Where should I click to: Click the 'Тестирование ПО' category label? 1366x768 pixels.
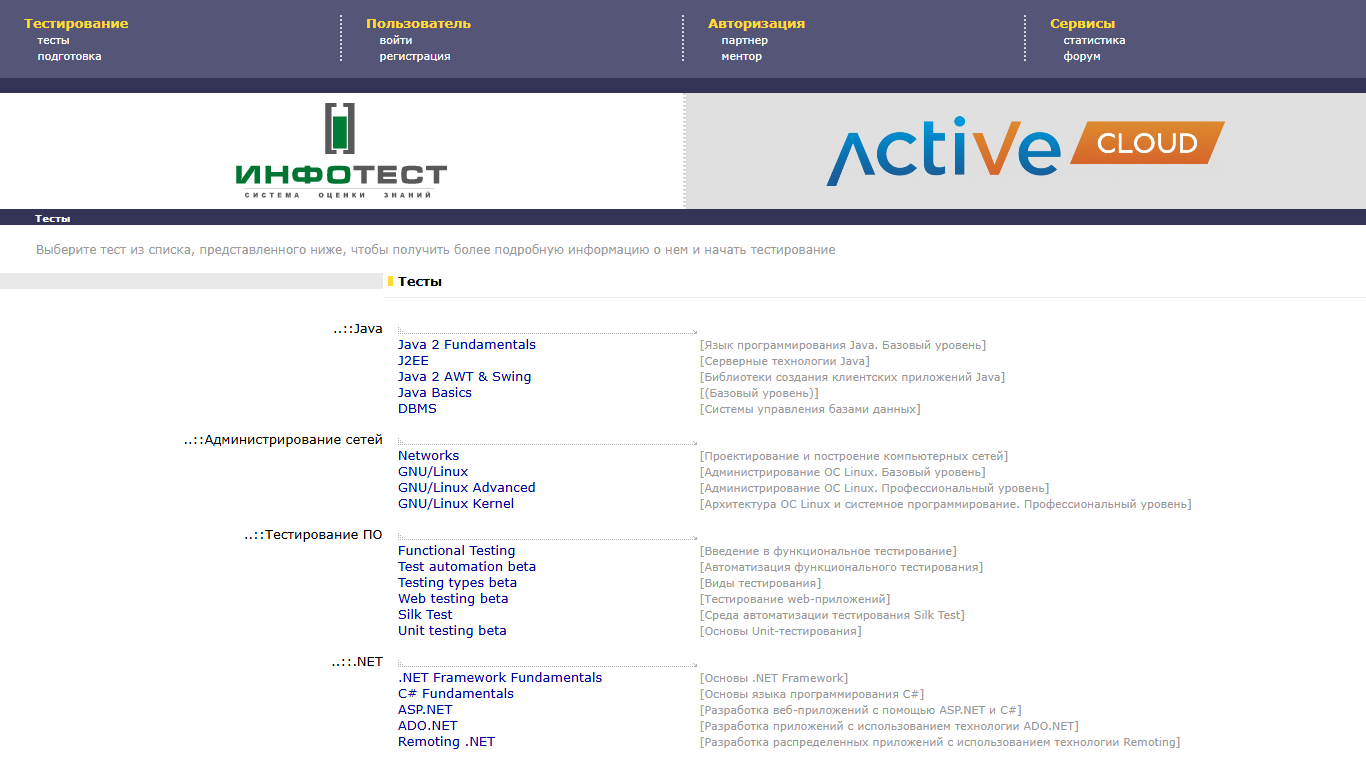pos(313,535)
